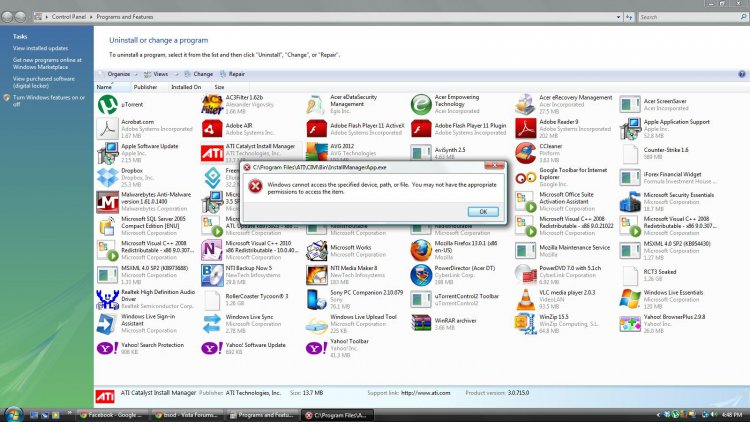Switch to Programs and Features taskbar button

262,415
